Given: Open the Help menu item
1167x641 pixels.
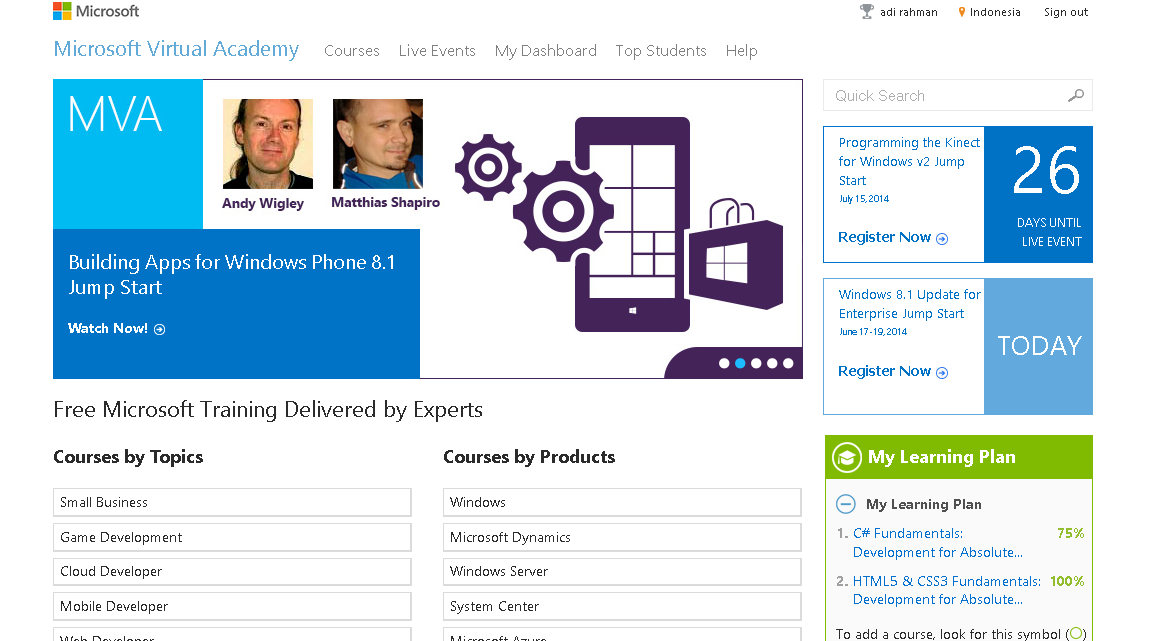Looking at the screenshot, I should tap(741, 51).
